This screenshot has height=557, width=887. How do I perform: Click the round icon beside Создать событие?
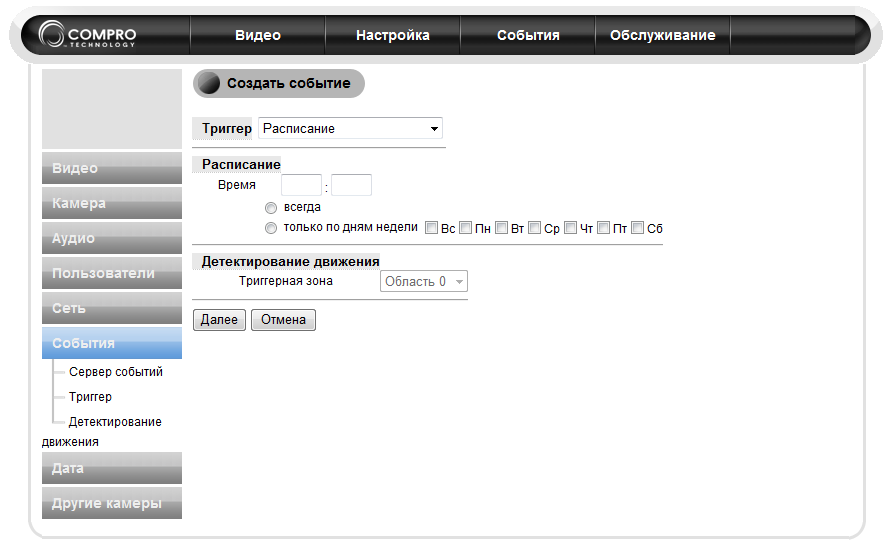point(208,84)
